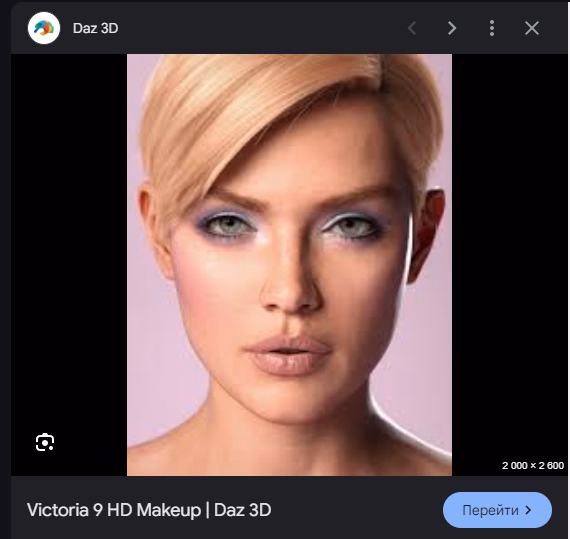This screenshot has height=539, width=570.
Task: Open the three-dot more options menu
Action: (491, 28)
